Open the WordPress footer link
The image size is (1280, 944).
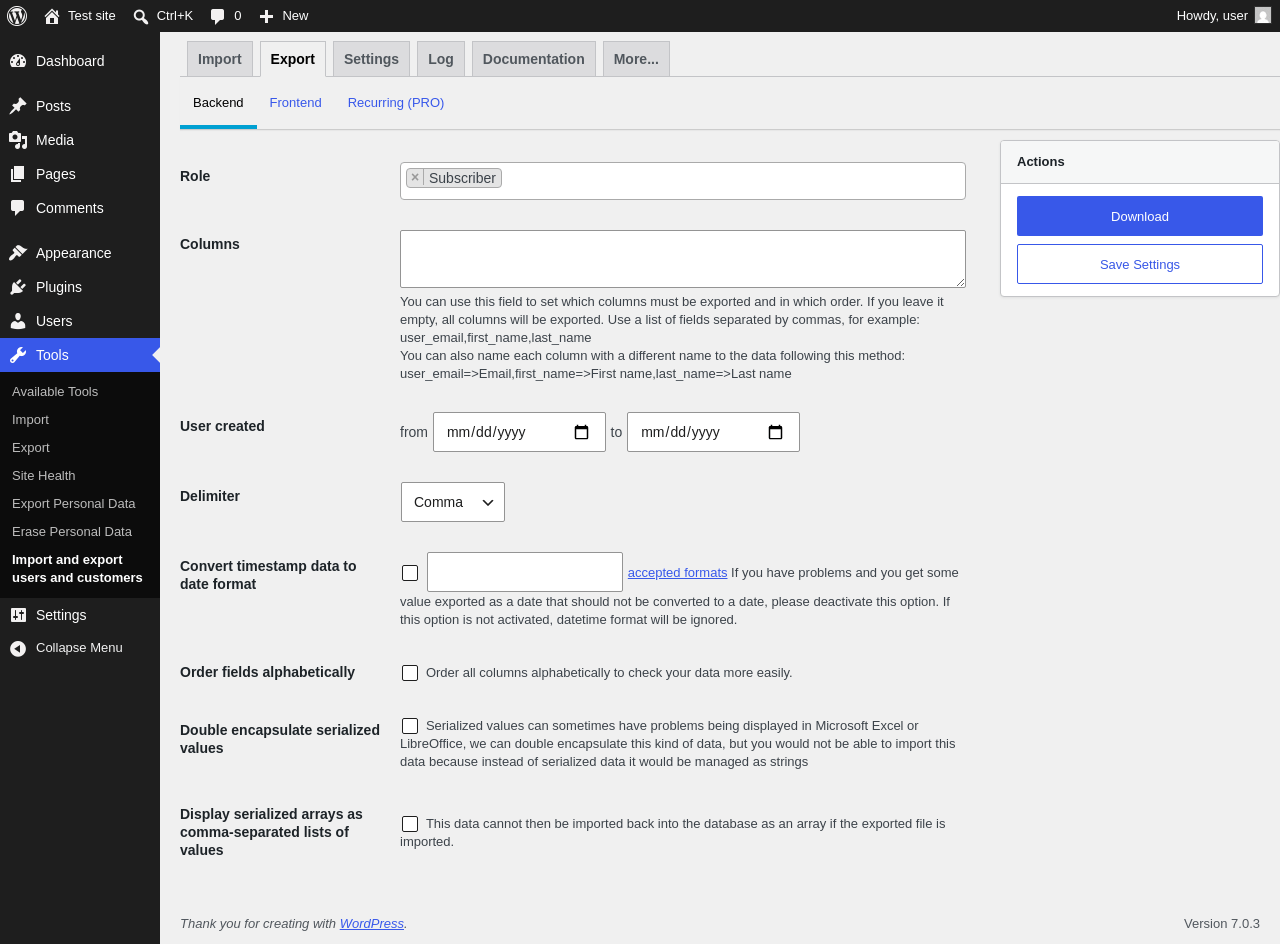click(x=372, y=924)
